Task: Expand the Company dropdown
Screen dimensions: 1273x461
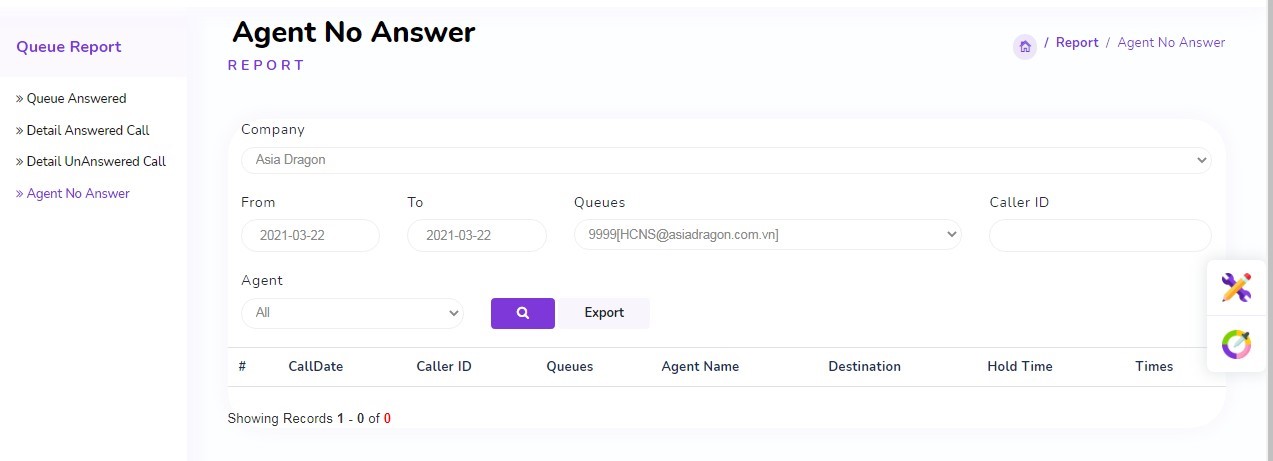Action: pos(725,160)
